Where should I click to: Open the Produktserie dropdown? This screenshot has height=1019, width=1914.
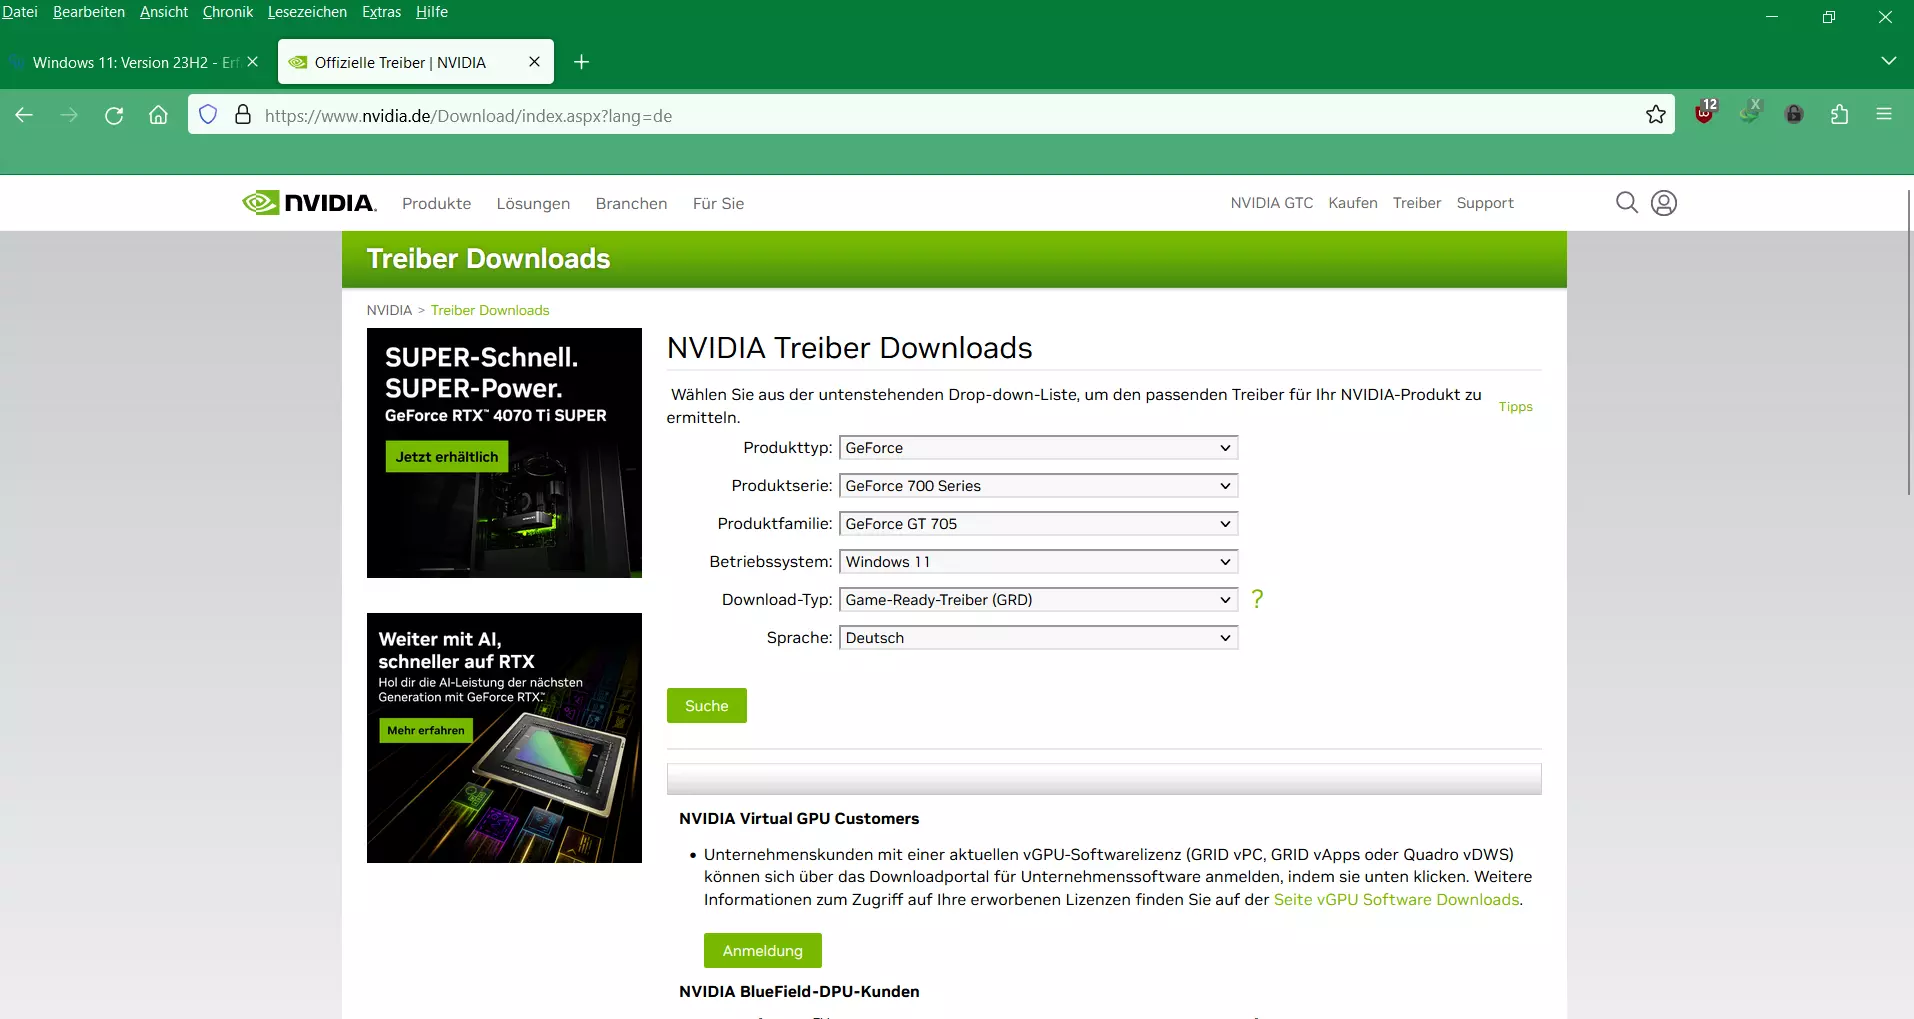point(1039,486)
